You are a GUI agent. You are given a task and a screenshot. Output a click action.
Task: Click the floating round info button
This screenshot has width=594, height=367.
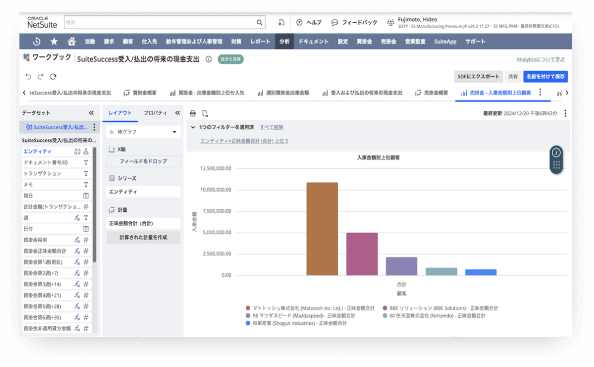click(x=556, y=153)
